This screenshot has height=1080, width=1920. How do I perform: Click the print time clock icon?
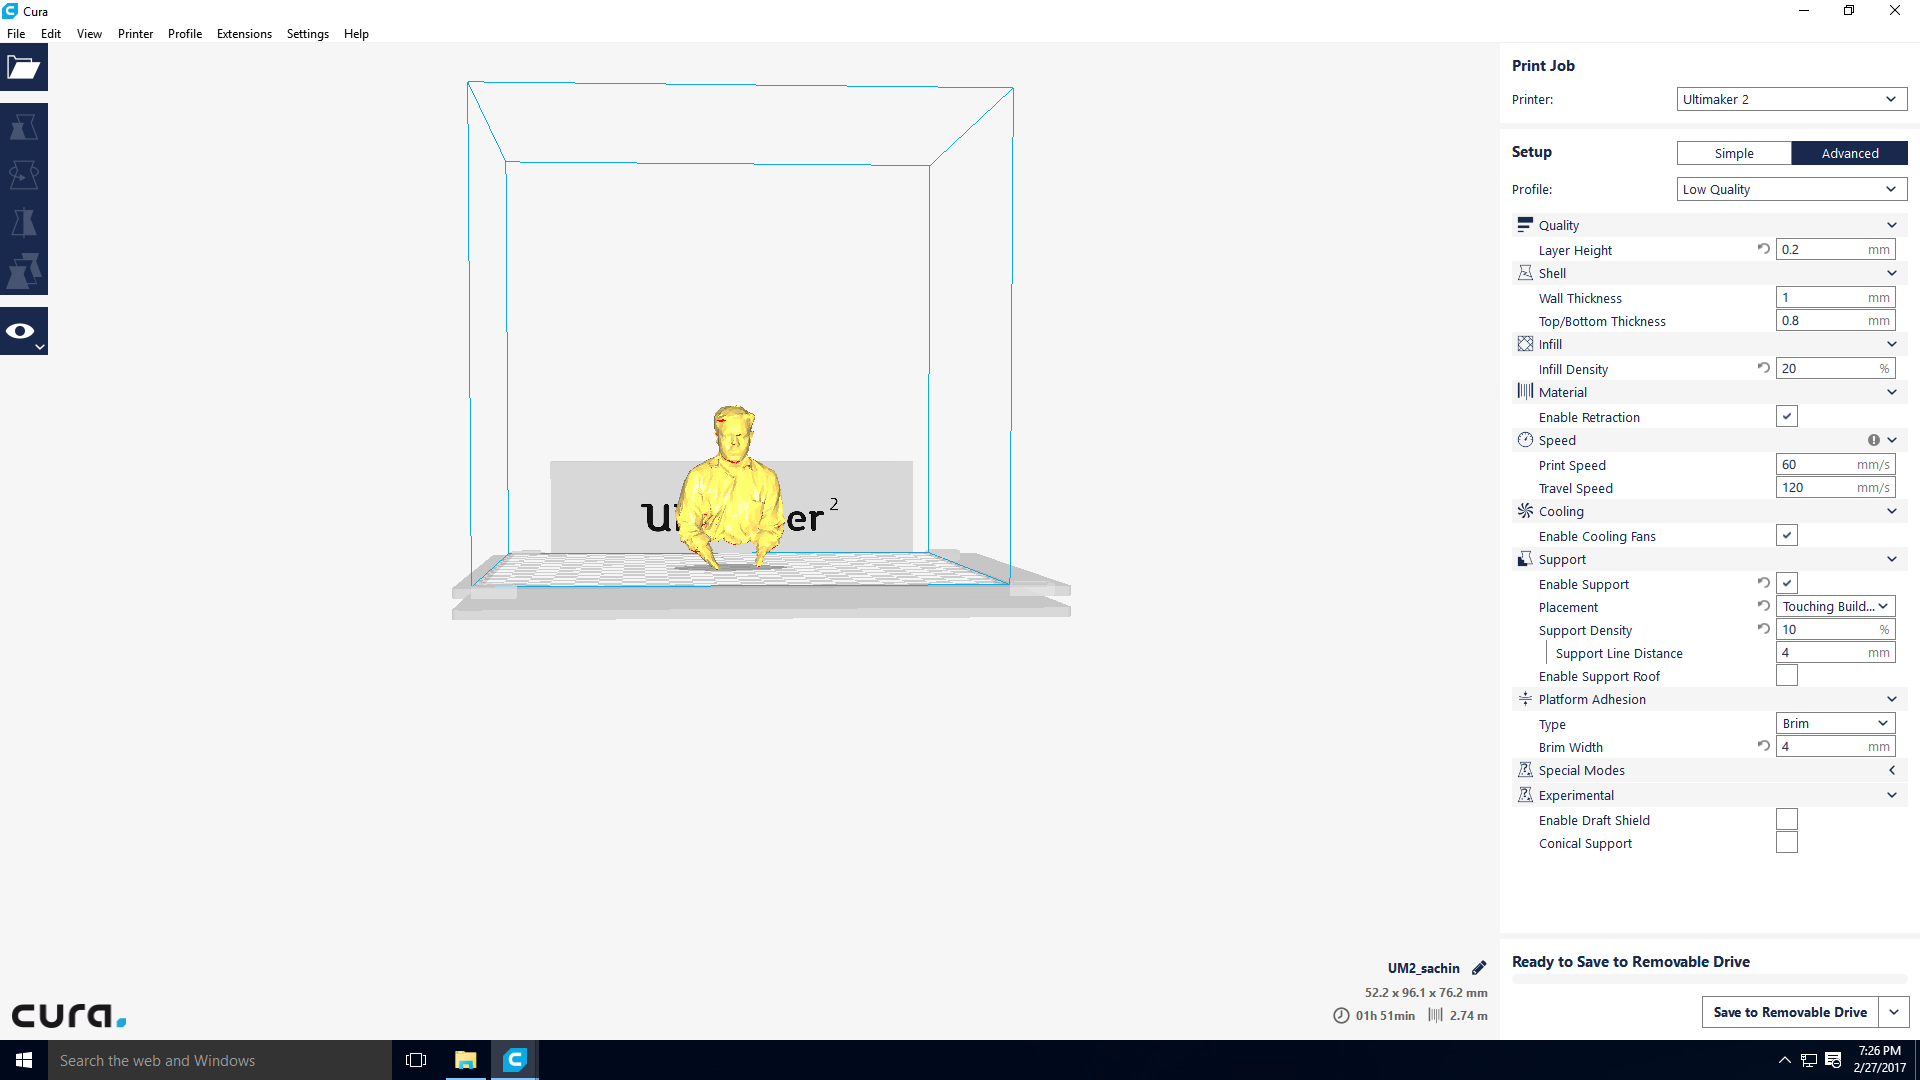[x=1341, y=1015]
